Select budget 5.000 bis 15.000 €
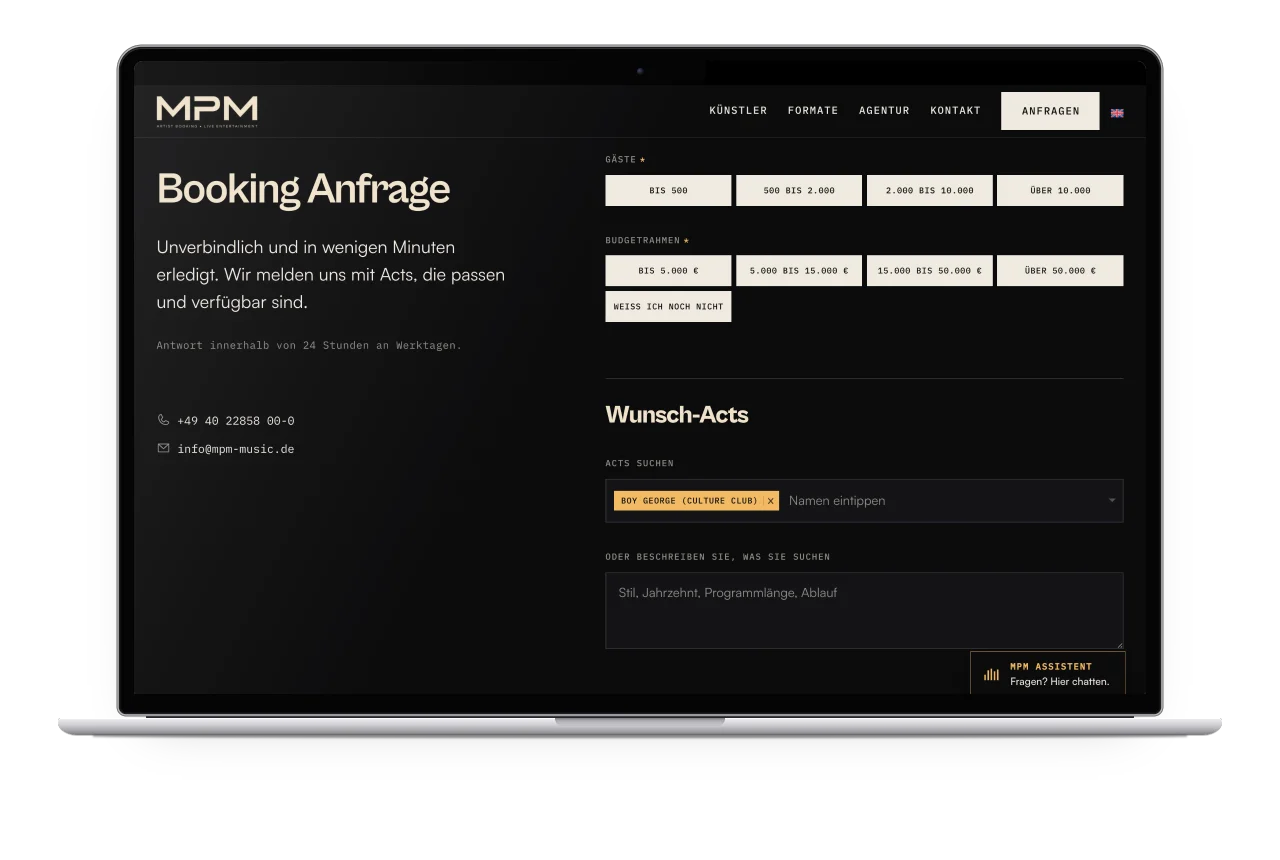This screenshot has width=1280, height=860. 799,270
